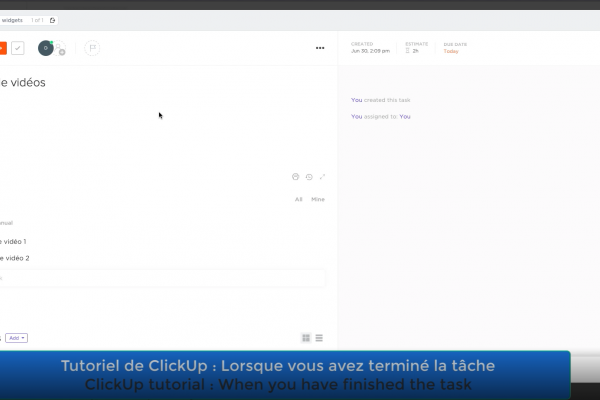Click the round template icon above the subtasks
This screenshot has width=600, height=400.
point(296,177)
